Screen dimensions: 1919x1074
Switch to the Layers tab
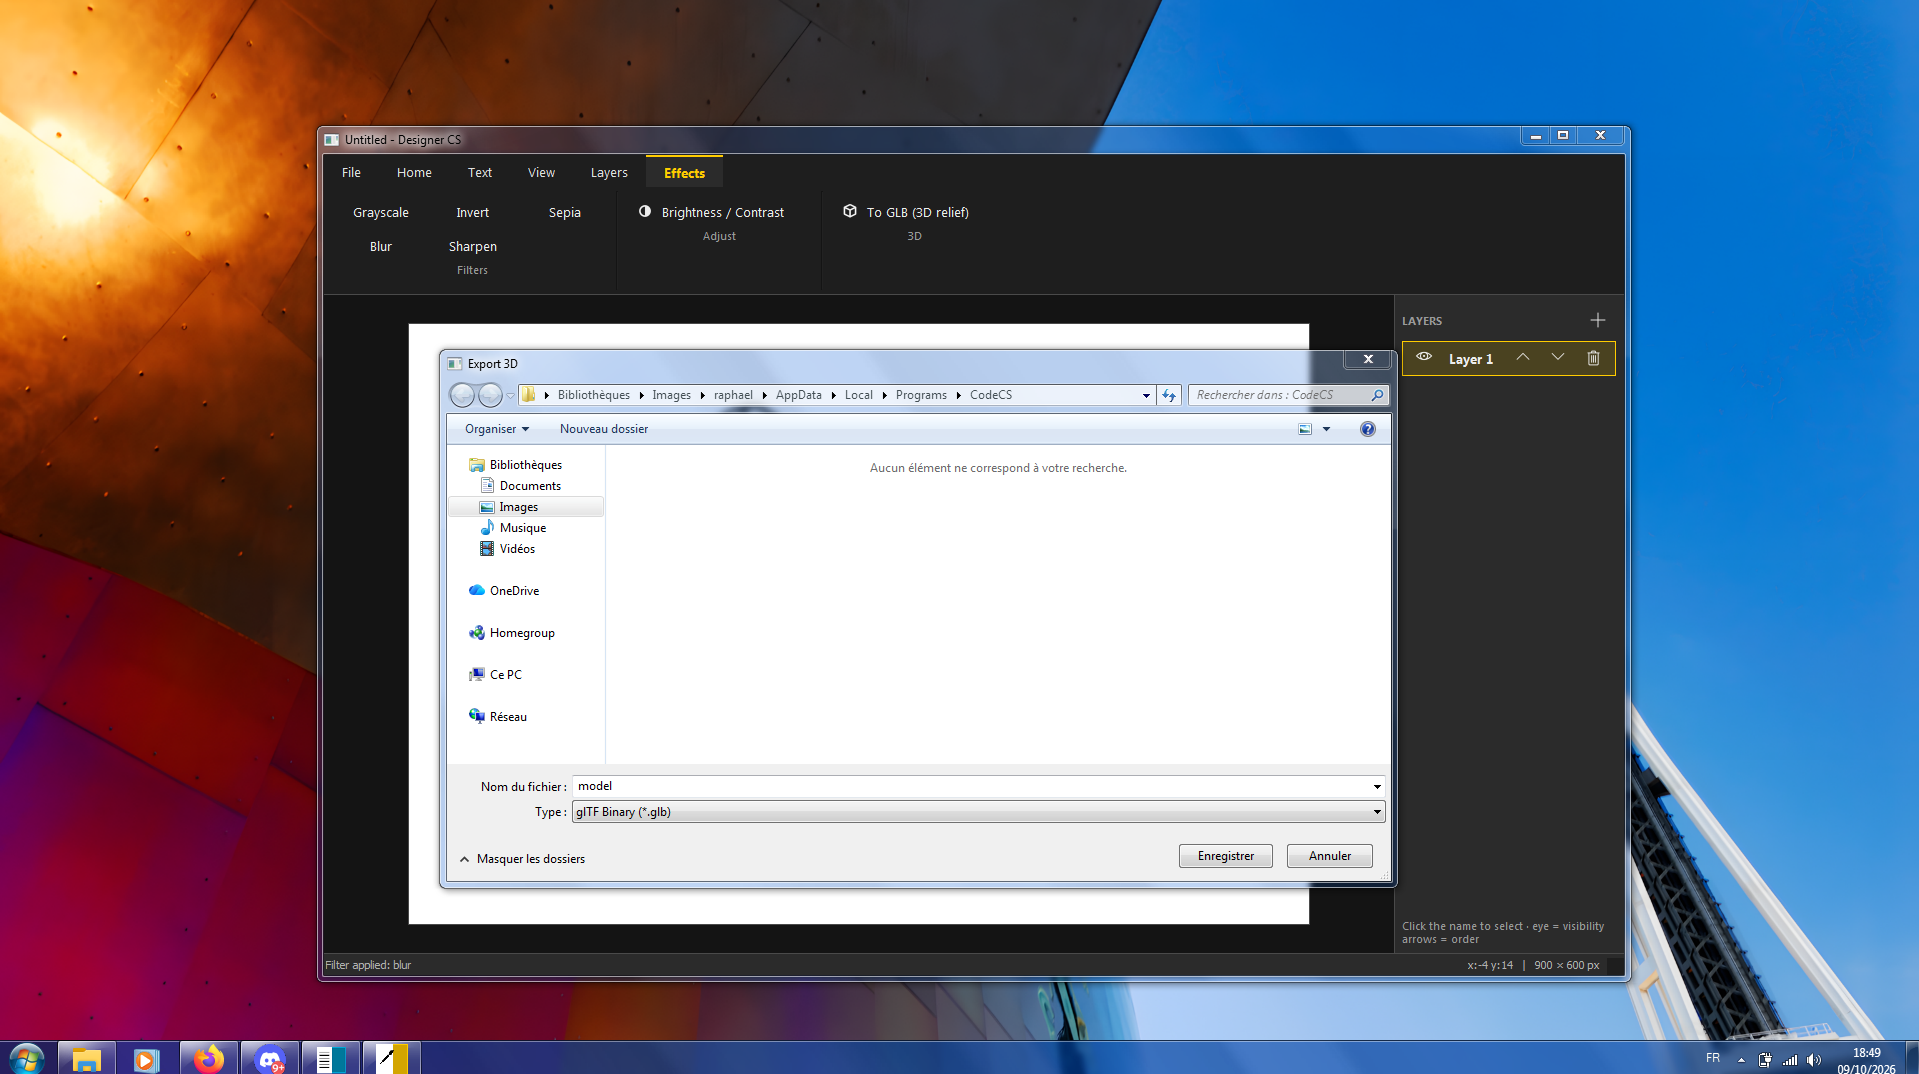(609, 173)
